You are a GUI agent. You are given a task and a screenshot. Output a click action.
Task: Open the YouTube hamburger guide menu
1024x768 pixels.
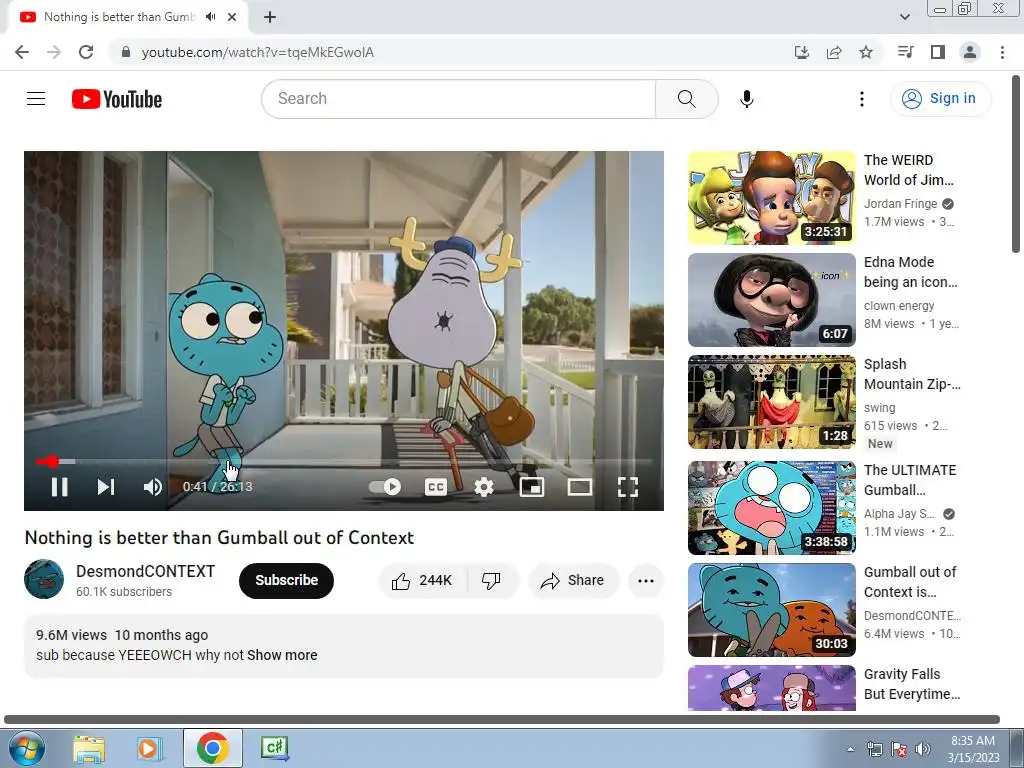[x=36, y=99]
